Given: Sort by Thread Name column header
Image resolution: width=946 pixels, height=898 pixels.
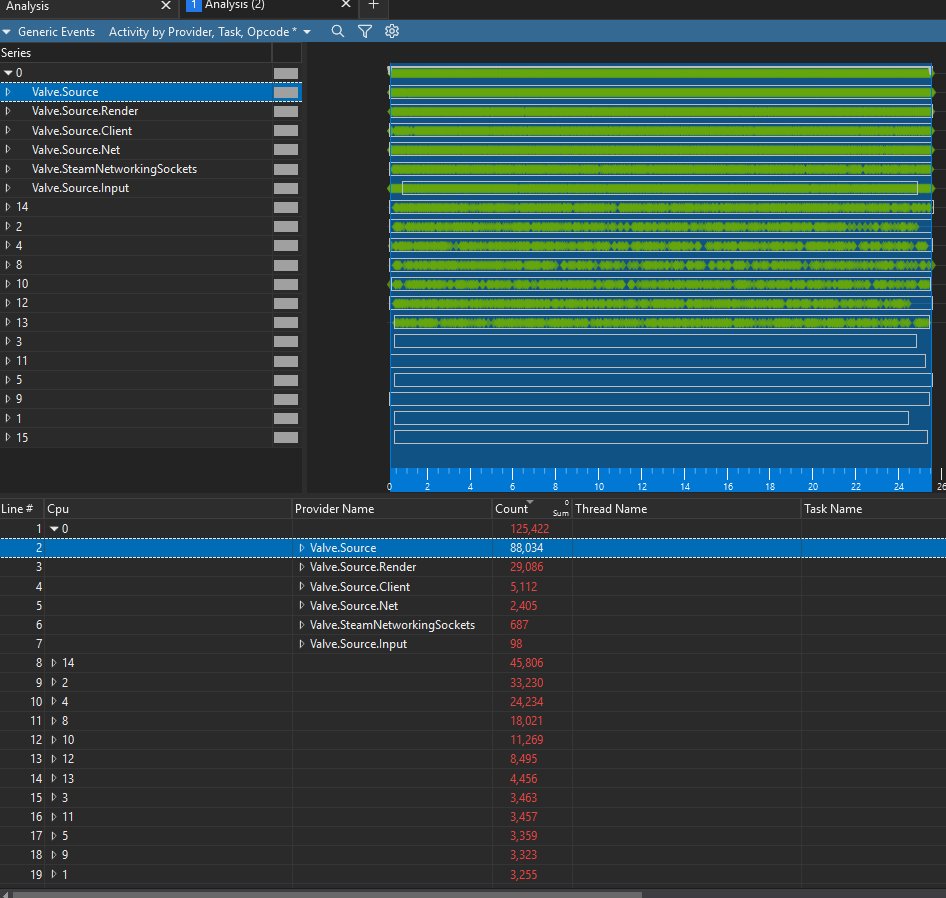Looking at the screenshot, I should coord(611,509).
